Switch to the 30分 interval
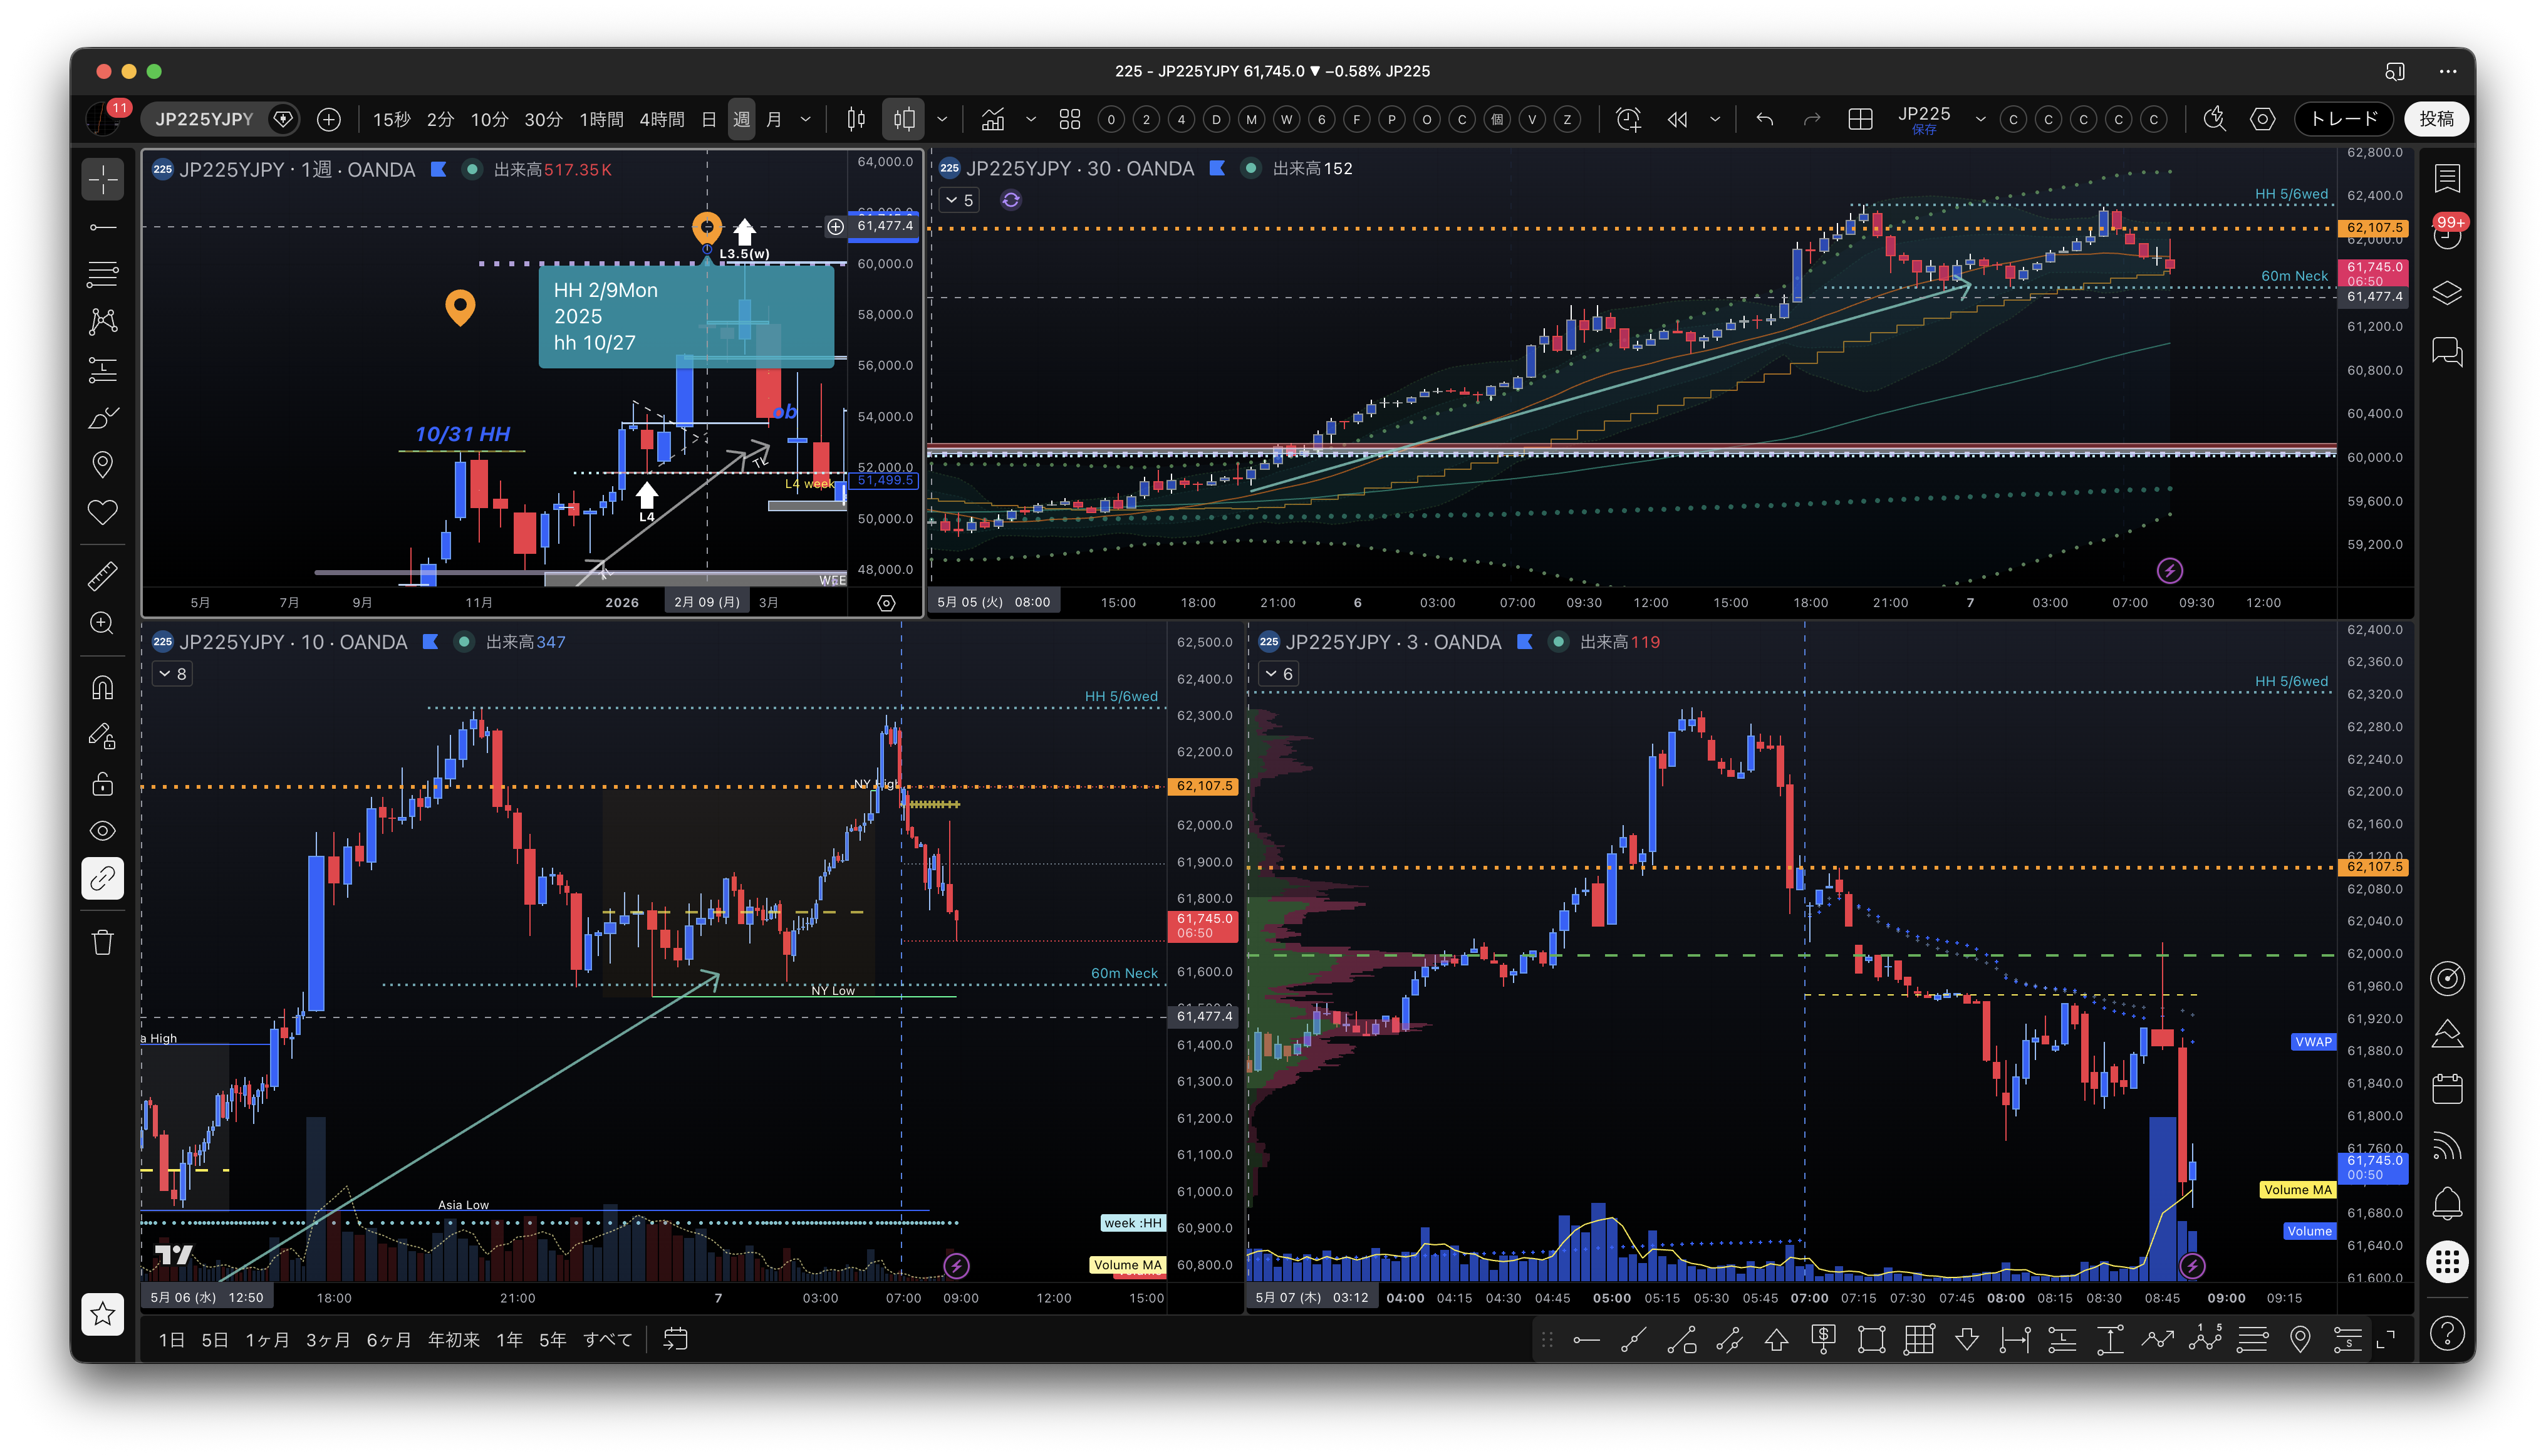Screen dimensions: 2546x1456 click(x=543, y=120)
